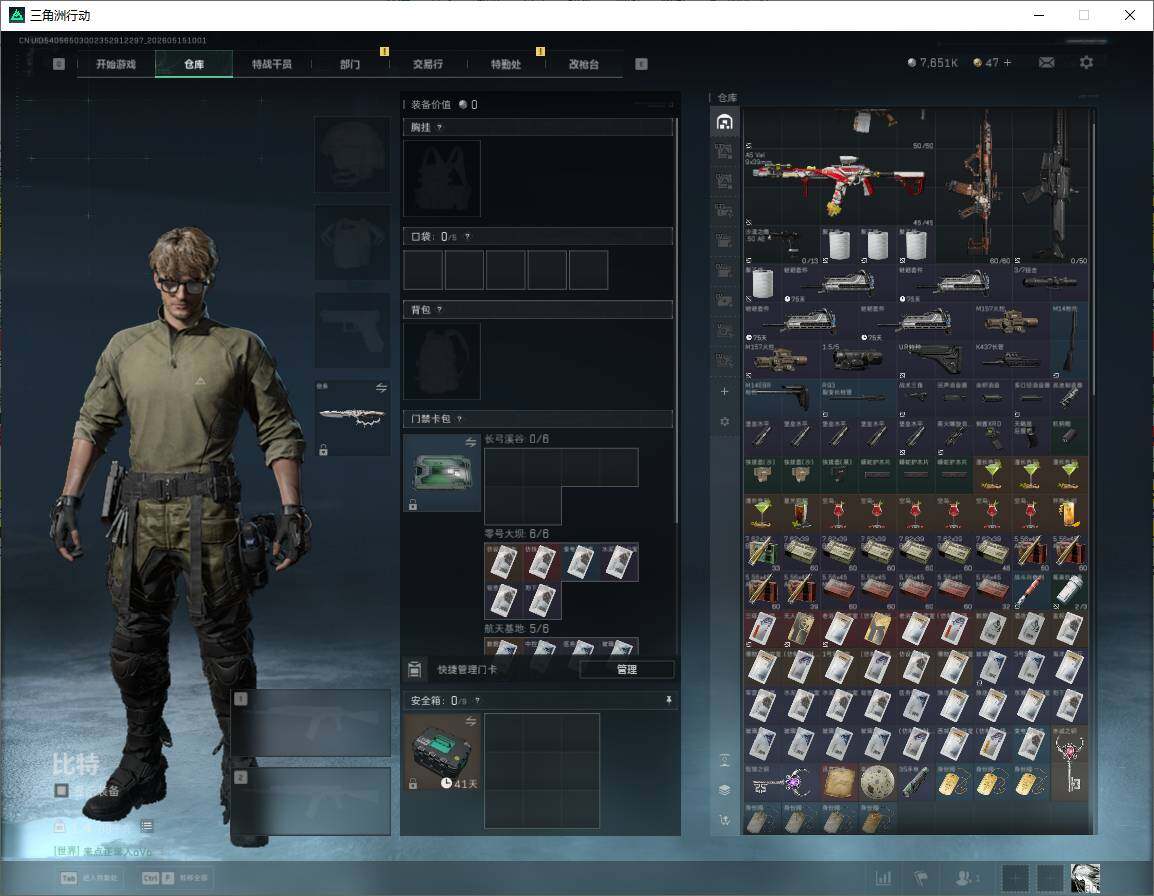
Task: Click the sort icon in warehouse sidebar
Action: tap(724, 819)
